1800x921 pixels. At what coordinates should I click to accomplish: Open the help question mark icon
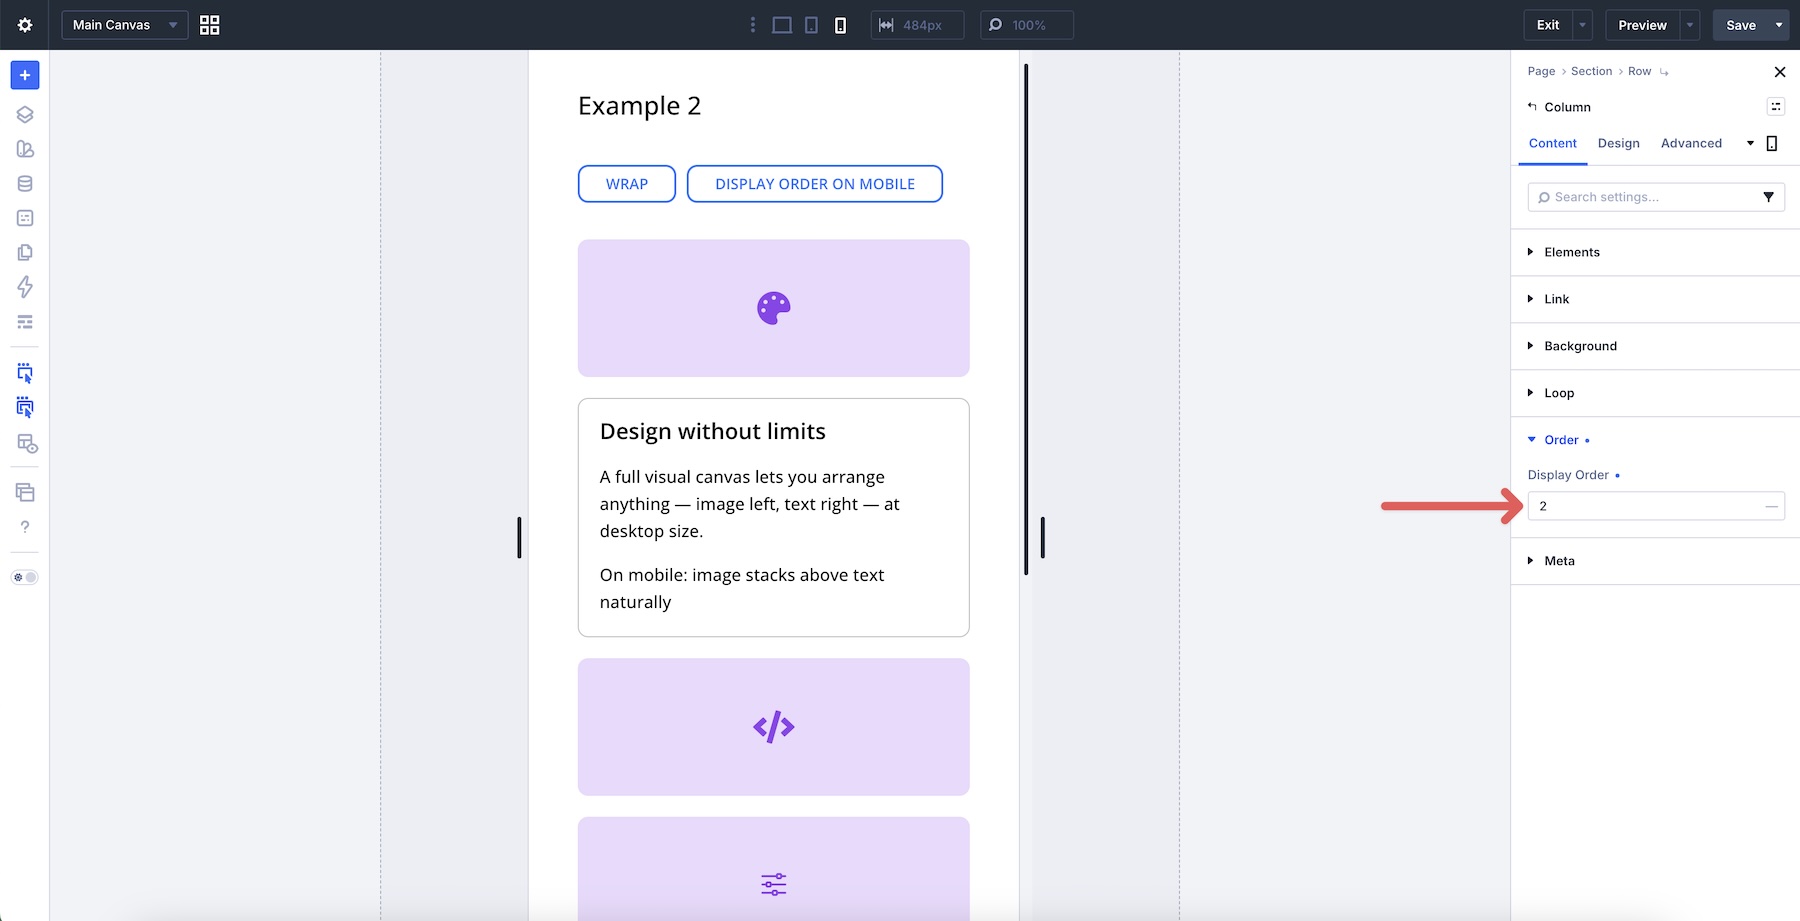coord(25,527)
